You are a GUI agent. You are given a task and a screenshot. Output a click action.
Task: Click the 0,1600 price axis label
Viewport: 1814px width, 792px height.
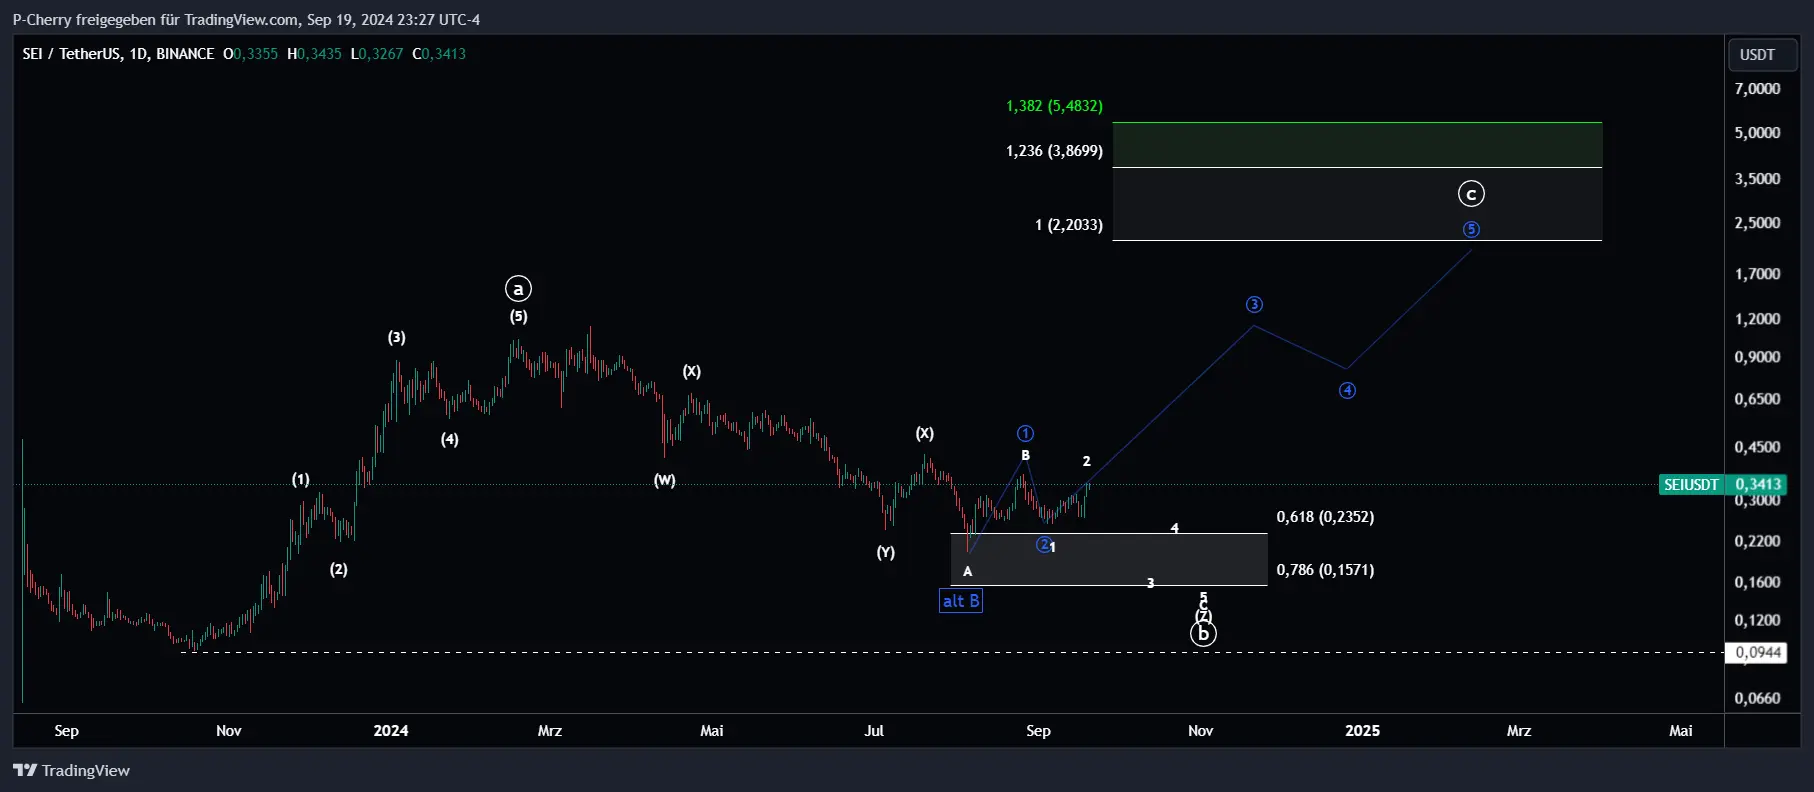coord(1757,582)
